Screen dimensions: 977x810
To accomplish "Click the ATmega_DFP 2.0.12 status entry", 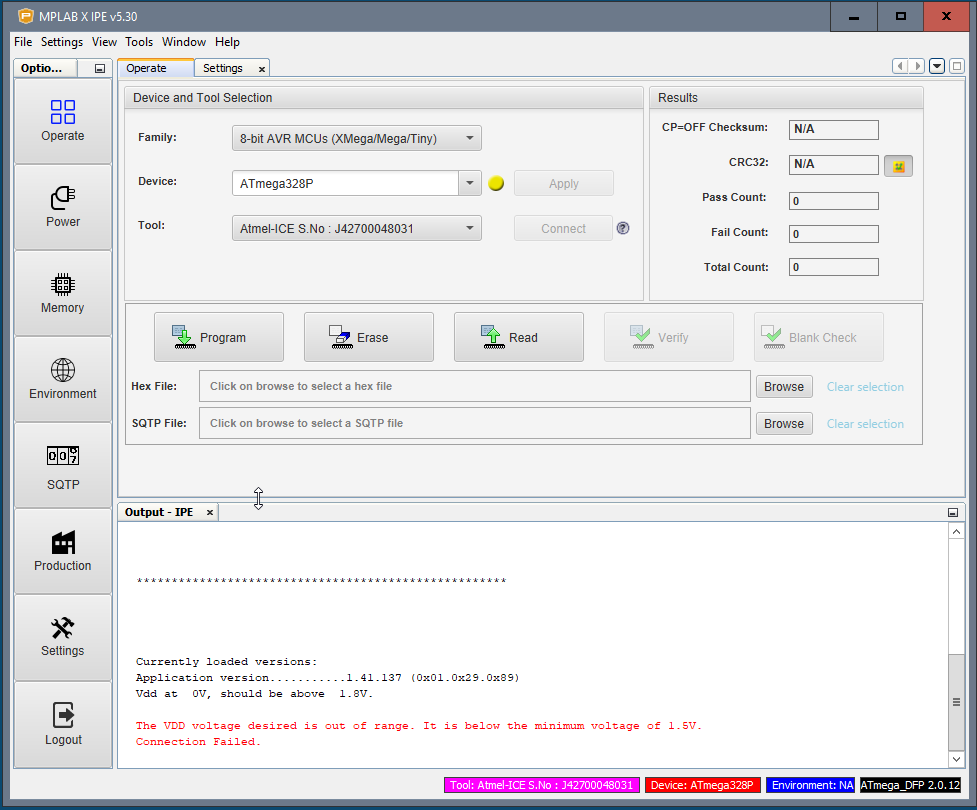I will click(x=910, y=785).
